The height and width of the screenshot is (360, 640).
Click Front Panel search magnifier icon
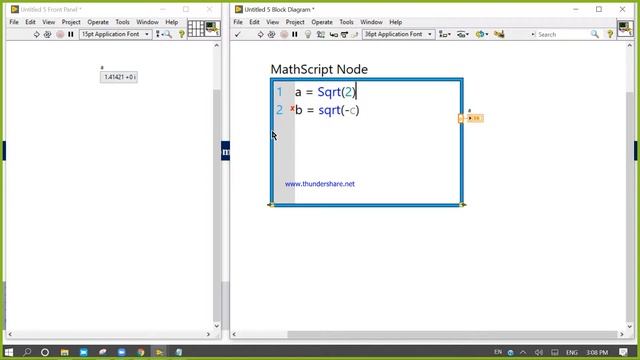click(168, 35)
